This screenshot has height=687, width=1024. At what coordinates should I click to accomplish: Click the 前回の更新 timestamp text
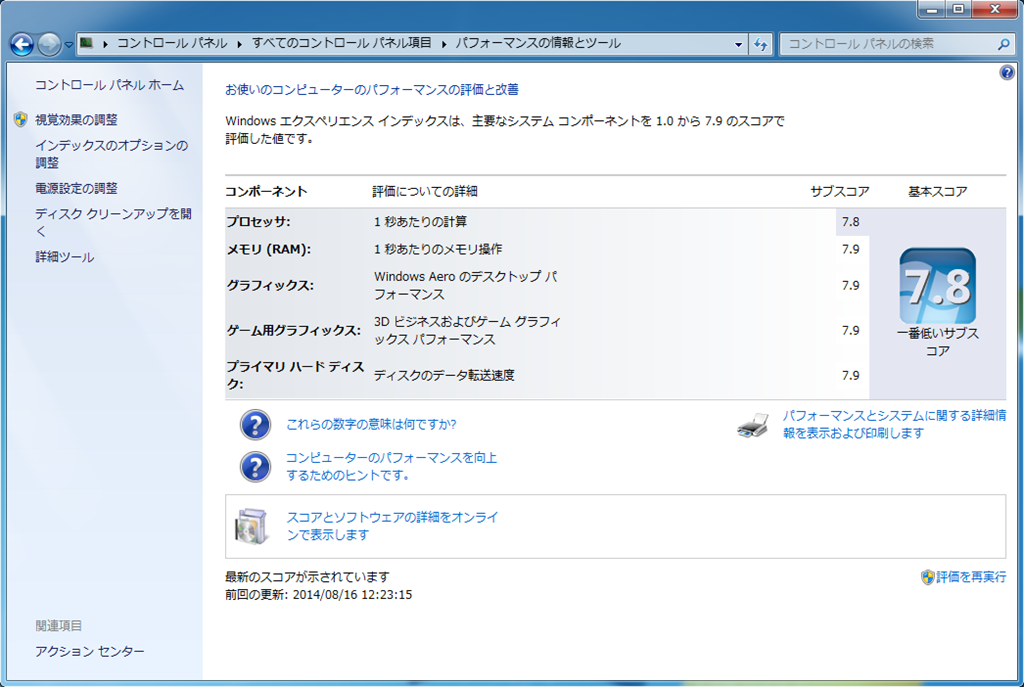click(319, 595)
